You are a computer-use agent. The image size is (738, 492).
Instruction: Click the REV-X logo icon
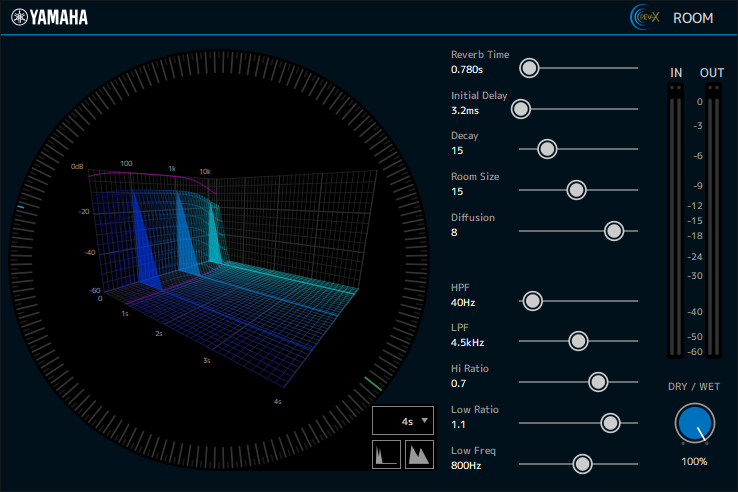click(644, 17)
